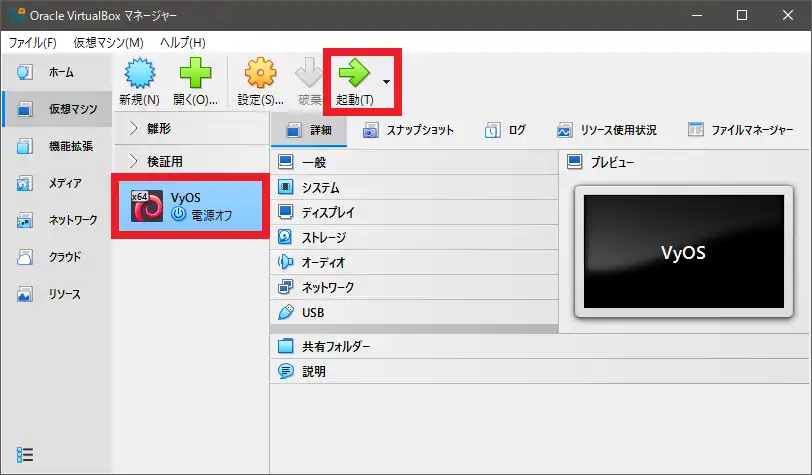Select the VyOS virtual machine entry
812x475 pixels.
(191, 206)
